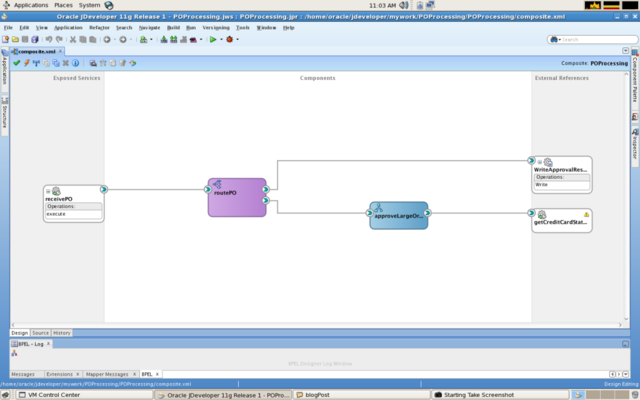Open the Applications menu in top panel
Viewport: 640px width, 400px height.
click(x=31, y=5)
